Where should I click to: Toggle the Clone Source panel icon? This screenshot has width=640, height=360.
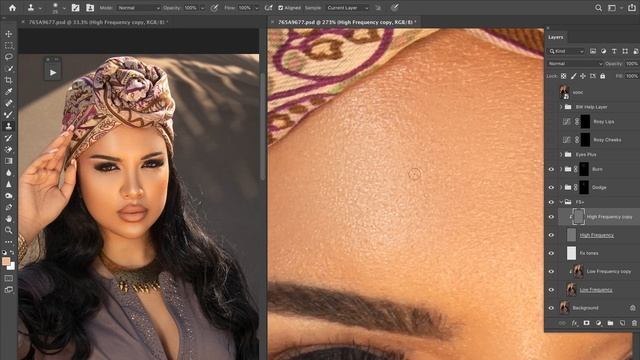(90, 8)
